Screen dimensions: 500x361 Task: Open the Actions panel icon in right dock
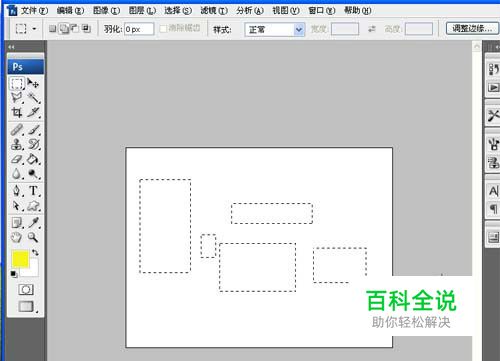[493, 87]
